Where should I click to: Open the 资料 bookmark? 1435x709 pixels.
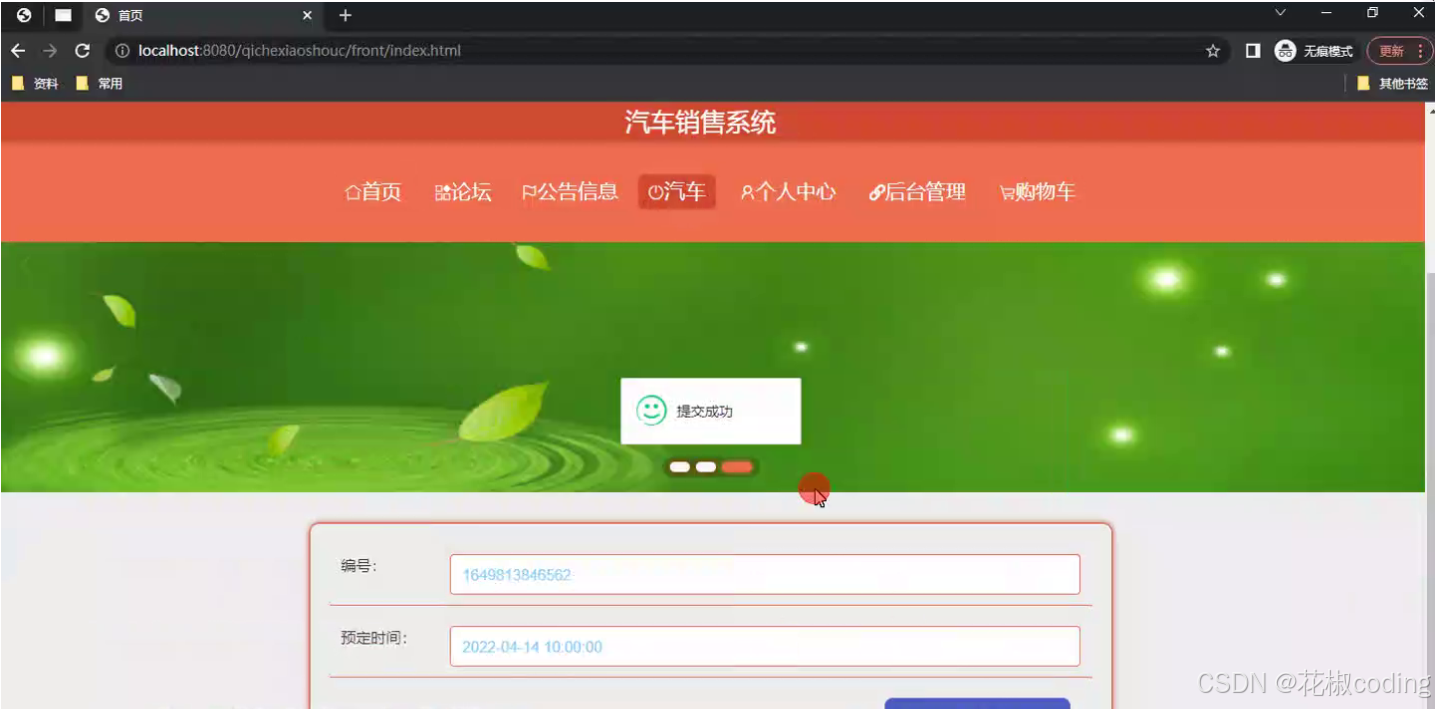(35, 83)
